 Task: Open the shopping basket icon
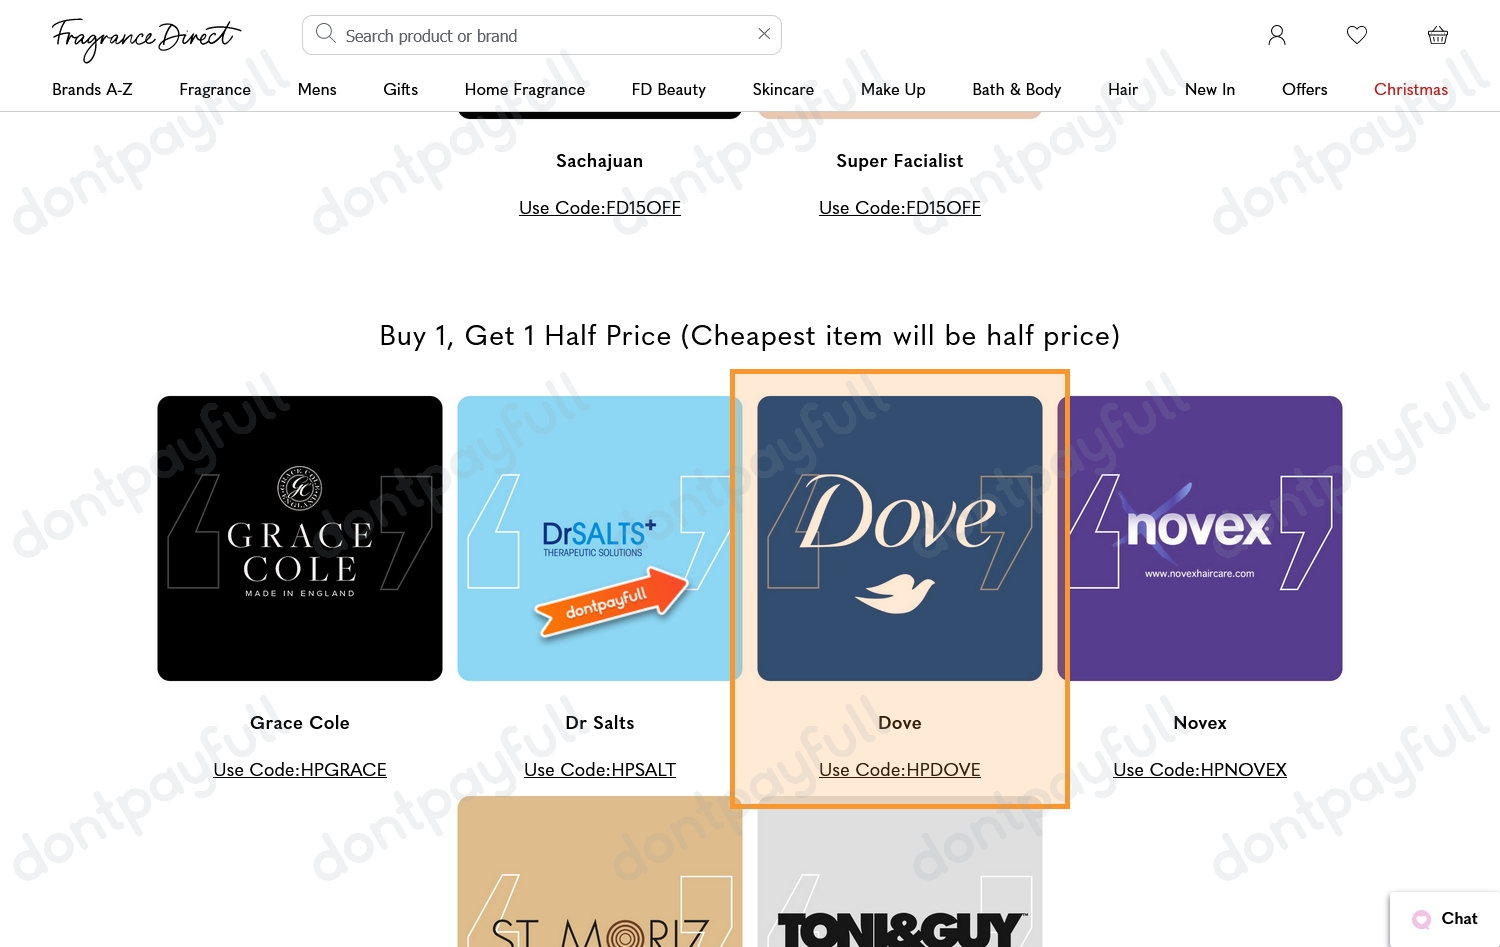point(1437,35)
